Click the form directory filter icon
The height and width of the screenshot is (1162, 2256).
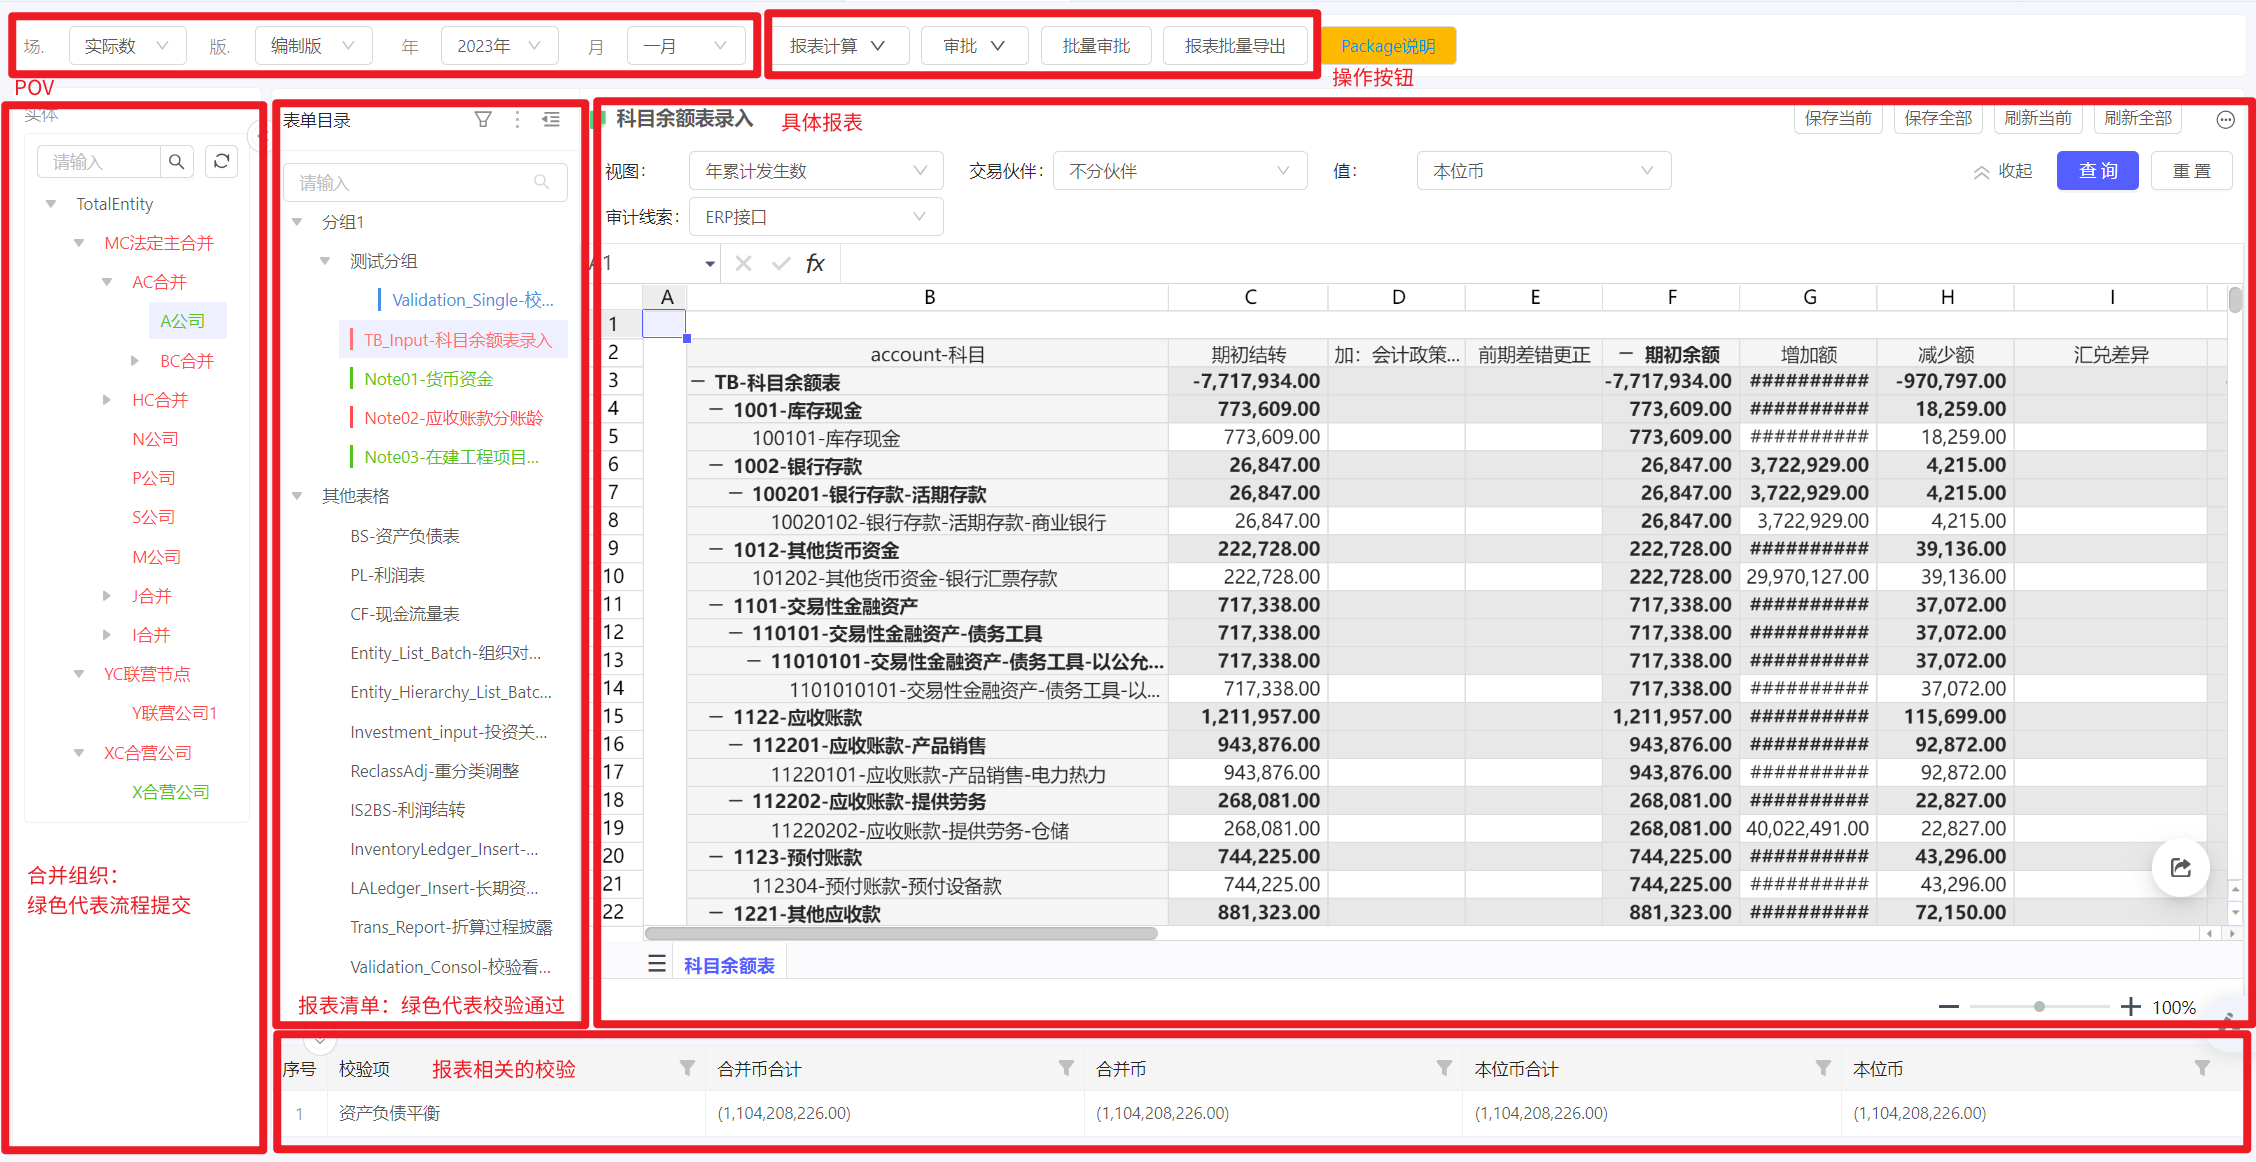[483, 120]
